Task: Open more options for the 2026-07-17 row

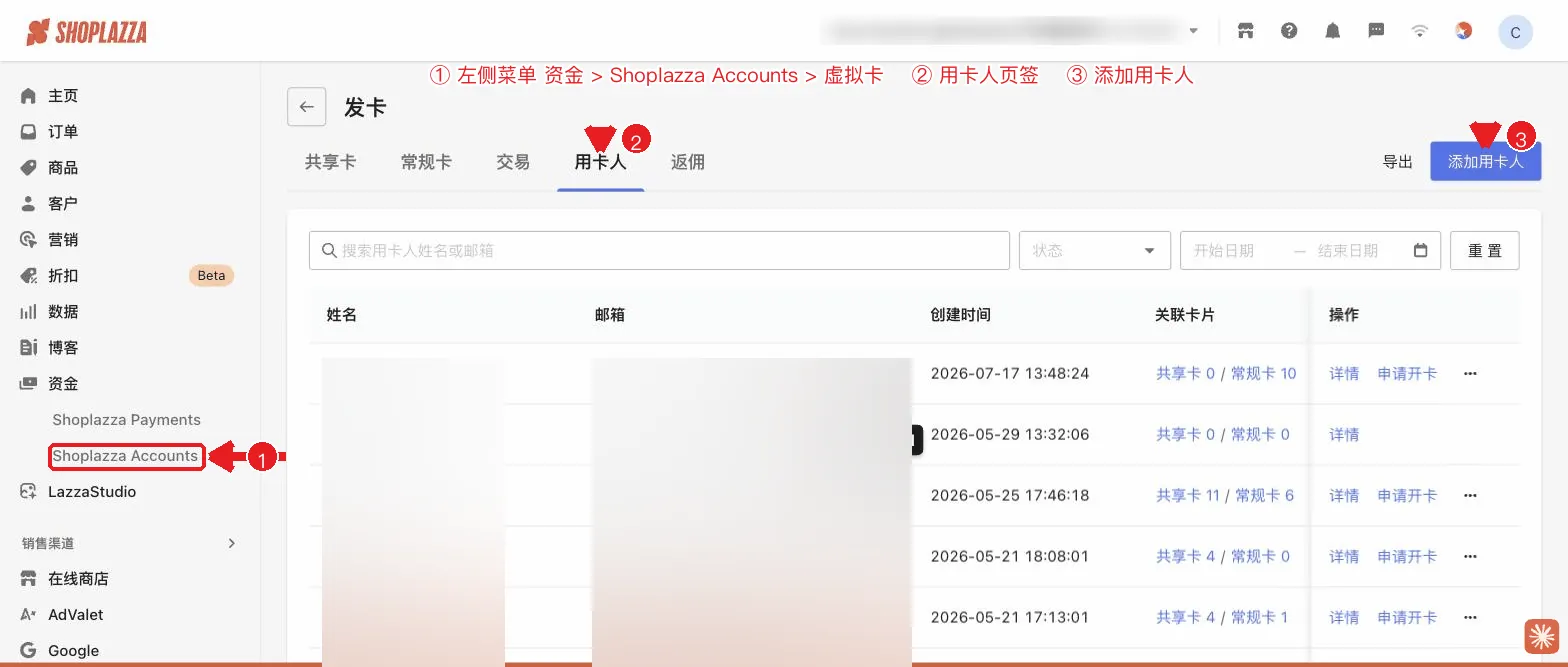Action: coord(1470,374)
